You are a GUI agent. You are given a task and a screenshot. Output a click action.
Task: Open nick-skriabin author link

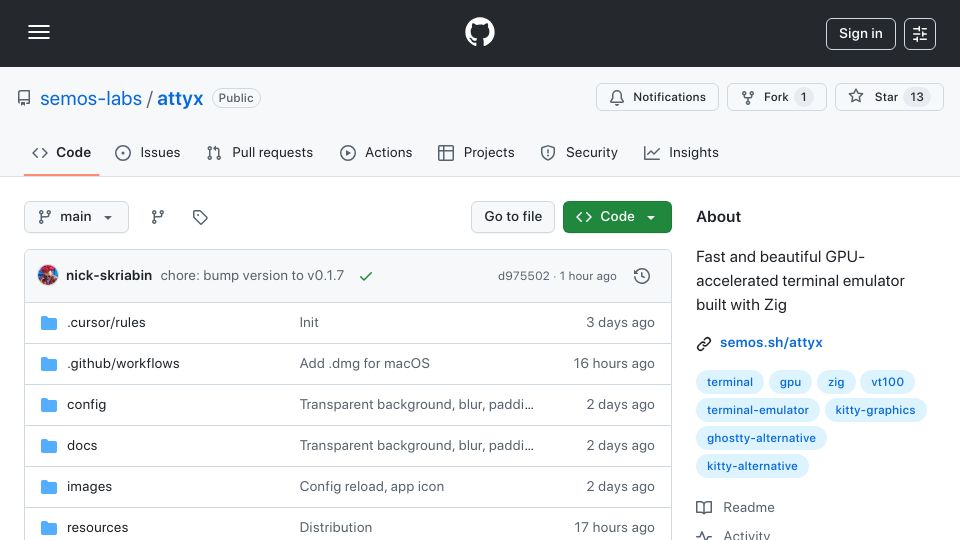(109, 276)
